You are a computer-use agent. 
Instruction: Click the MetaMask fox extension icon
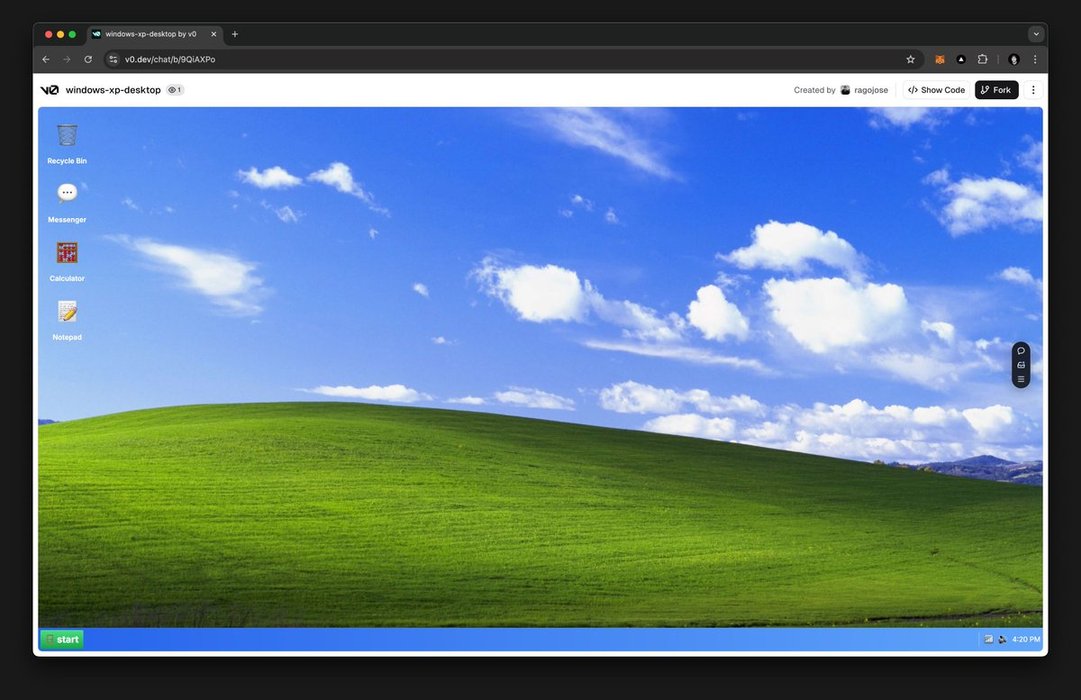(x=940, y=59)
